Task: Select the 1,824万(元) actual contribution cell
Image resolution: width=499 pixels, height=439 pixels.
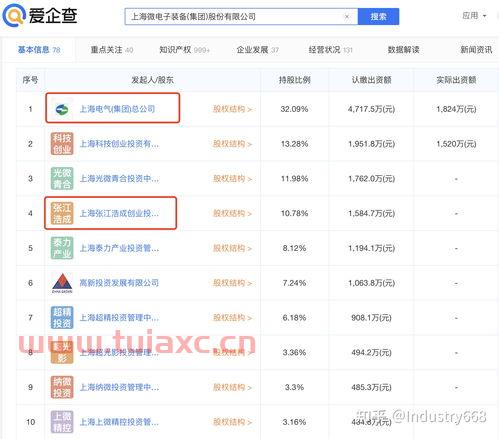Action: point(456,109)
